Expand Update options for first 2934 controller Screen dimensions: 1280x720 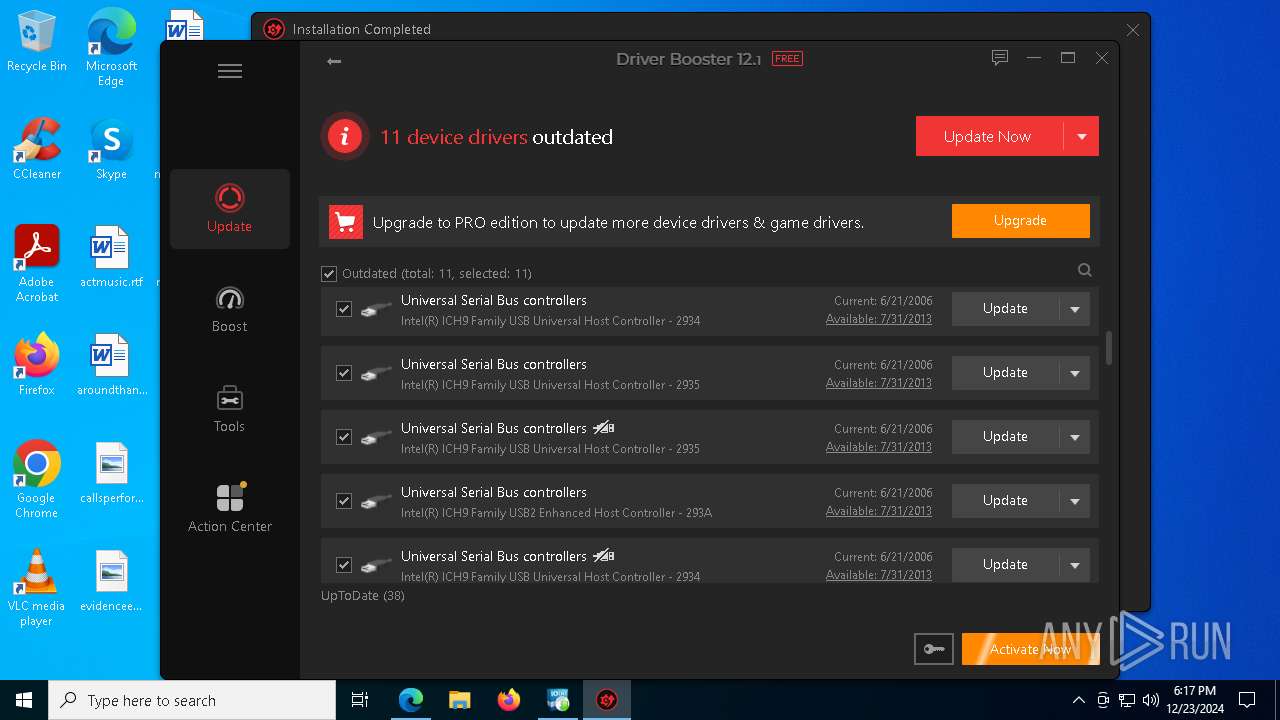tap(1075, 309)
